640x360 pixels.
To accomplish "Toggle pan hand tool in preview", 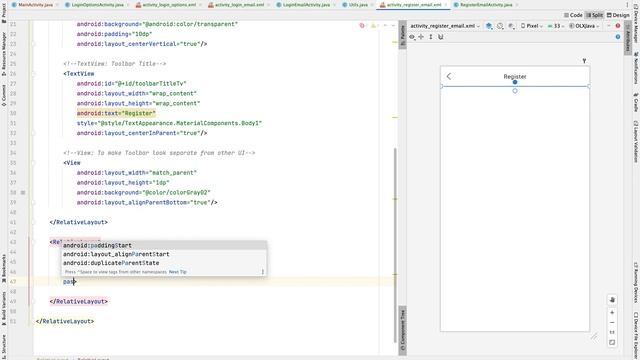I will tap(612, 300).
